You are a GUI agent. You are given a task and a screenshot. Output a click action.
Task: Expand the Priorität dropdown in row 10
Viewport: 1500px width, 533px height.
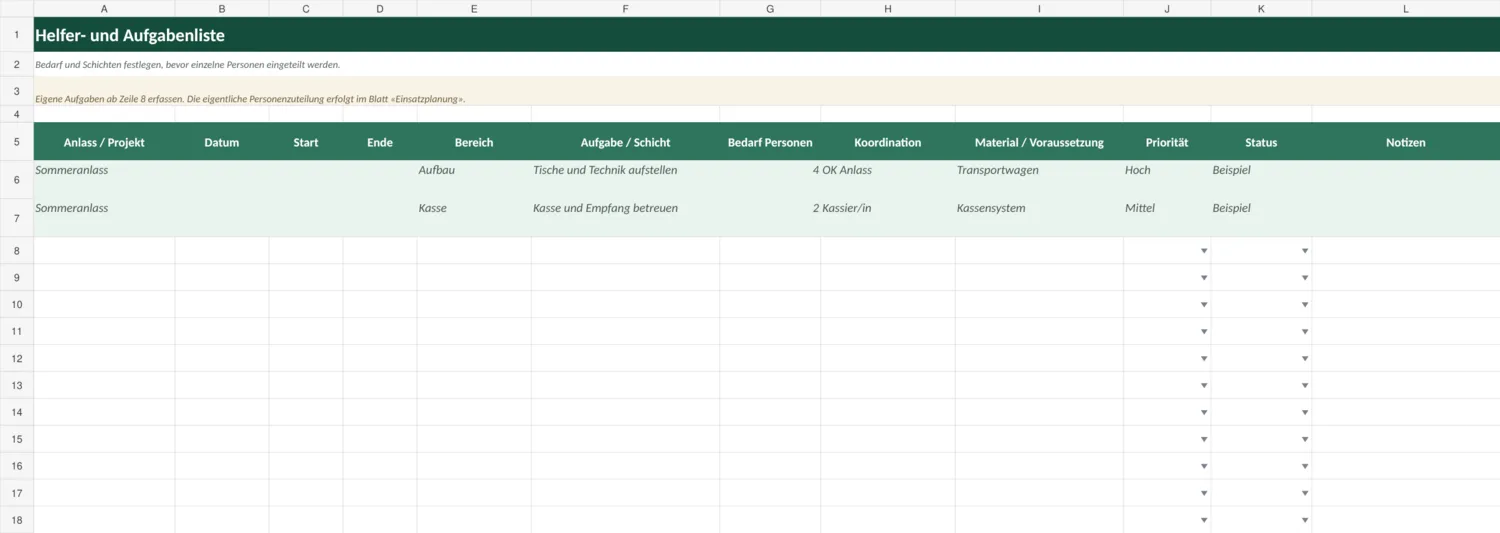pyautogui.click(x=1204, y=305)
